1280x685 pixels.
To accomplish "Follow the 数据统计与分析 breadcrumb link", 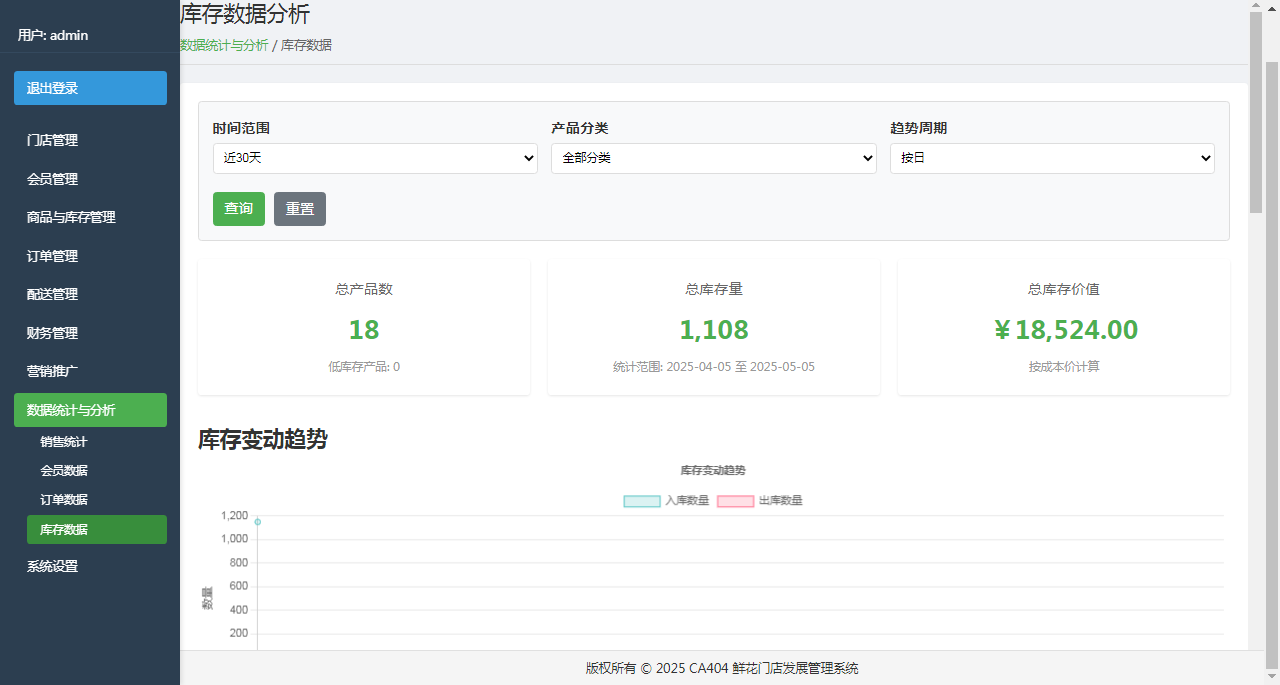I will 224,45.
